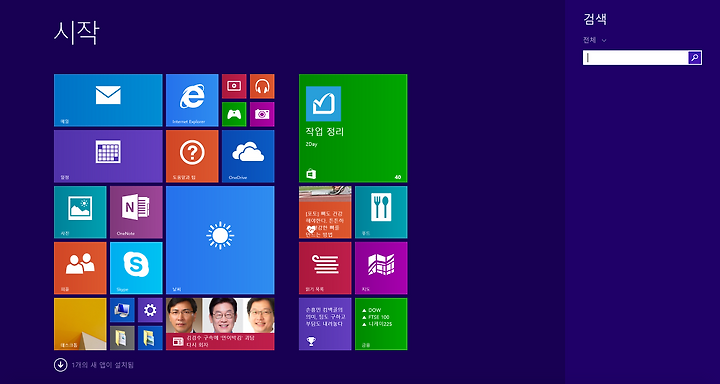The height and width of the screenshot is (384, 720).
Task: Open the News tile with three portraits
Action: (220, 324)
